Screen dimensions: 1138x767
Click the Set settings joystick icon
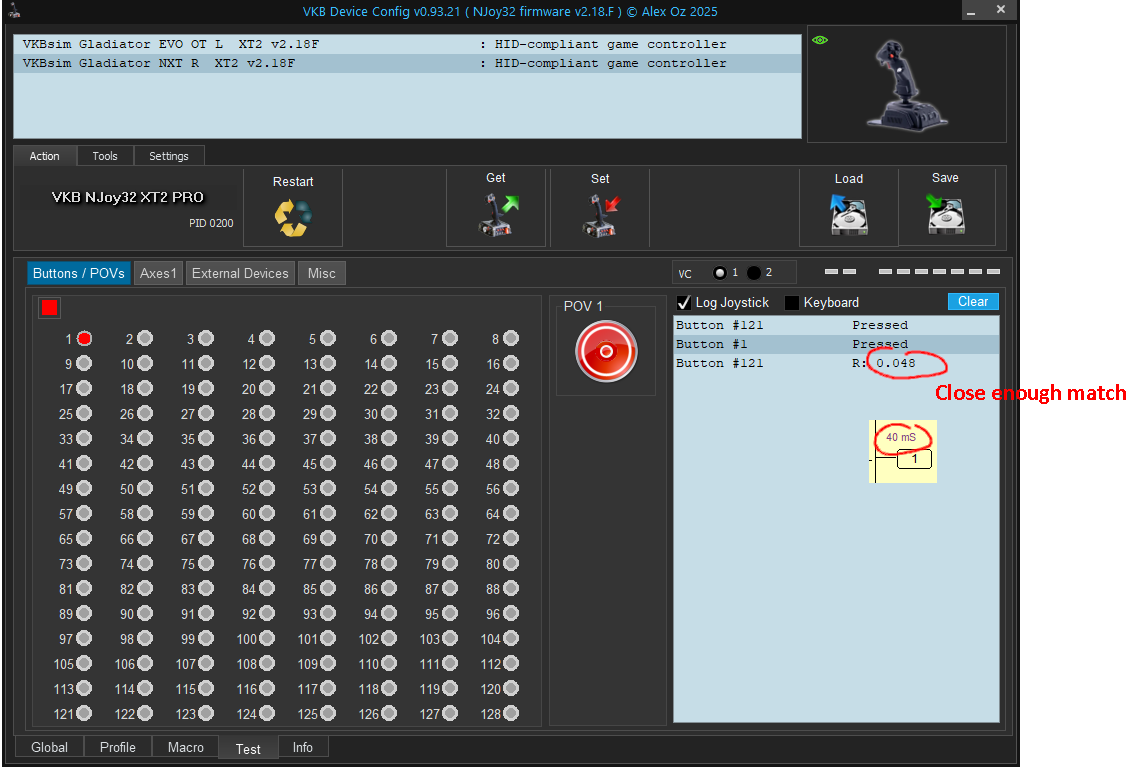pyautogui.click(x=602, y=216)
